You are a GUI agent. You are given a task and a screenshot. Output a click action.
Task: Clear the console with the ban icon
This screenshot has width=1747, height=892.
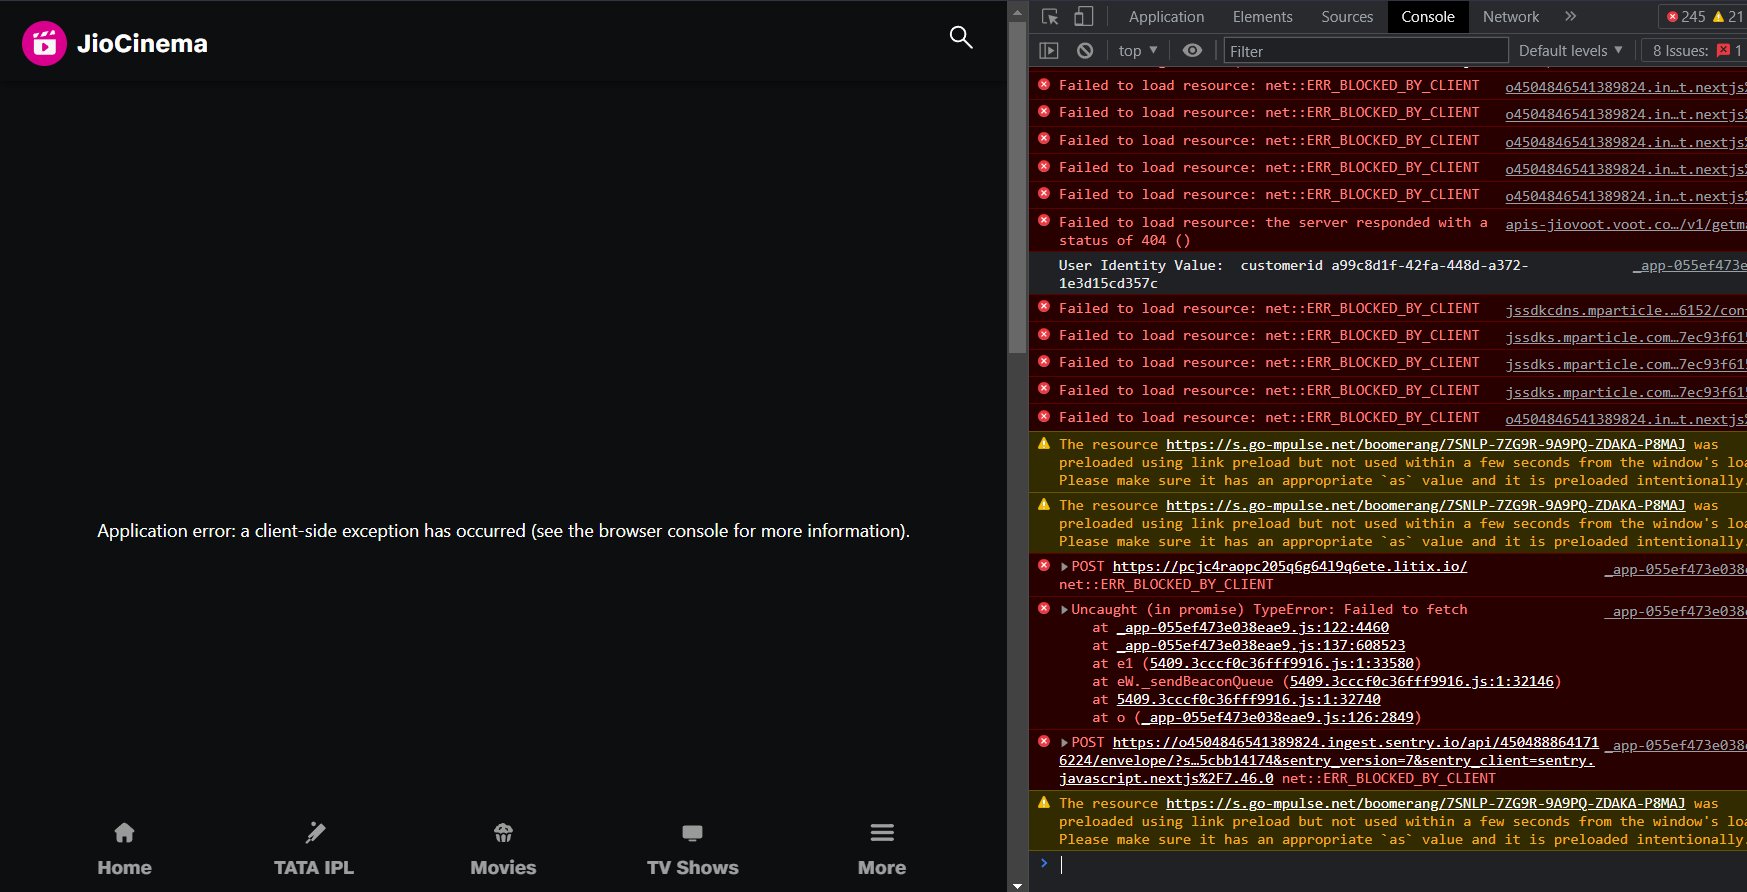click(x=1085, y=50)
